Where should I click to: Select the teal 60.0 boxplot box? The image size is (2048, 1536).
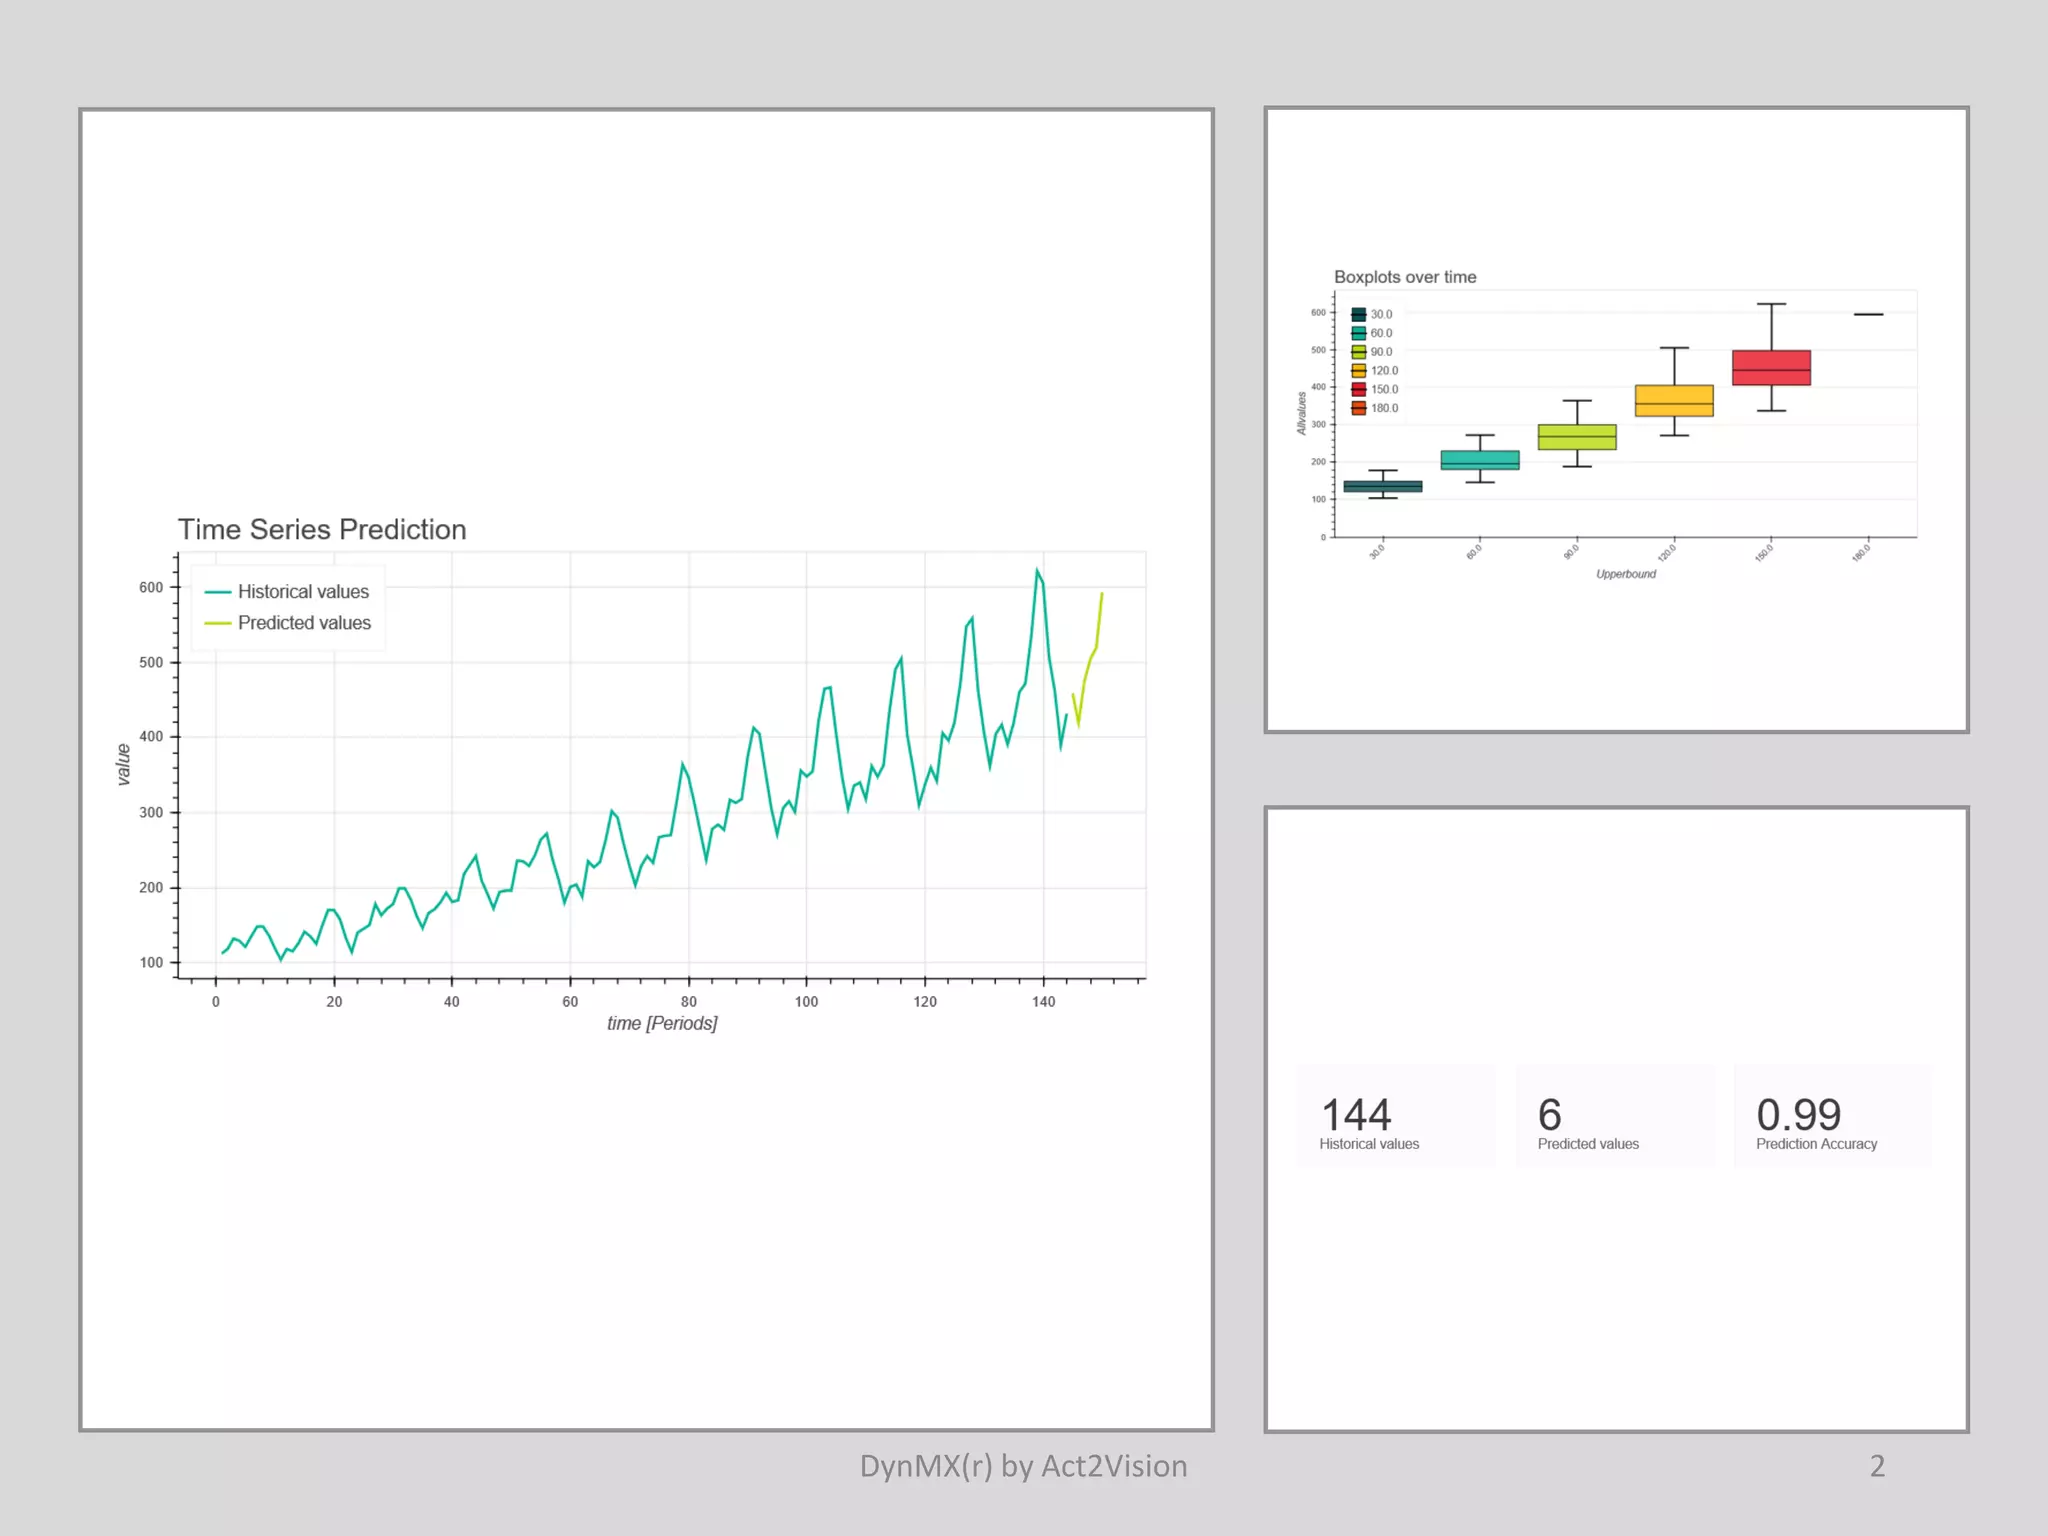[1480, 460]
